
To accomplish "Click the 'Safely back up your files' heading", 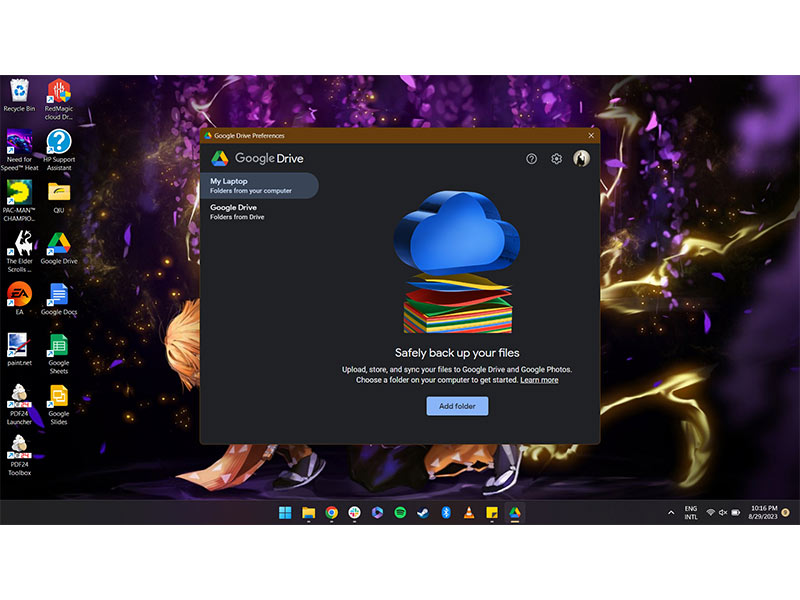I will click(x=457, y=353).
